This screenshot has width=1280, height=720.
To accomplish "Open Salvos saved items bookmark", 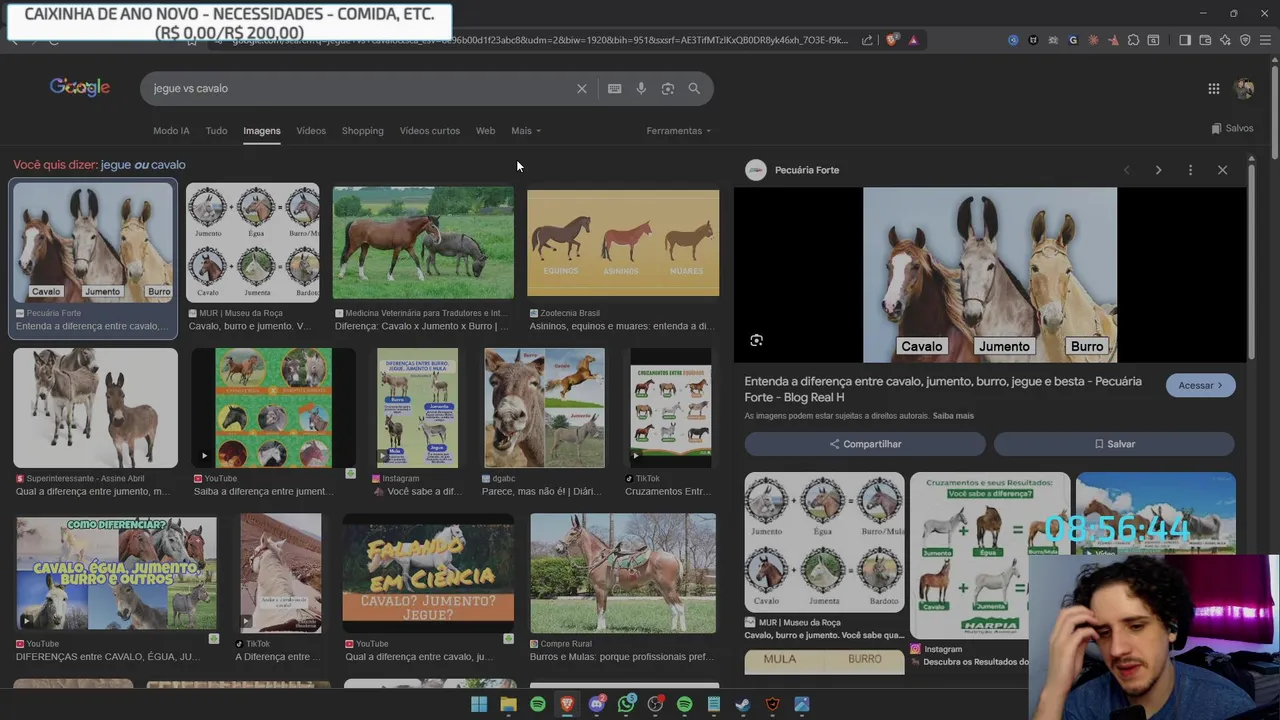I will pyautogui.click(x=1232, y=128).
